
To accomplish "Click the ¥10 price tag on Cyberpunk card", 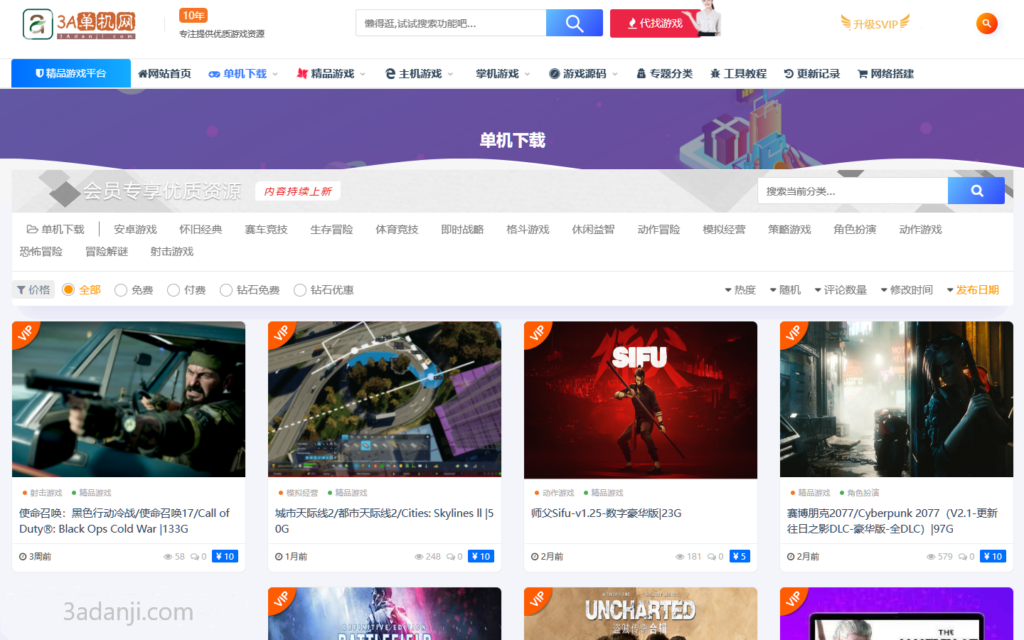I will (993, 556).
